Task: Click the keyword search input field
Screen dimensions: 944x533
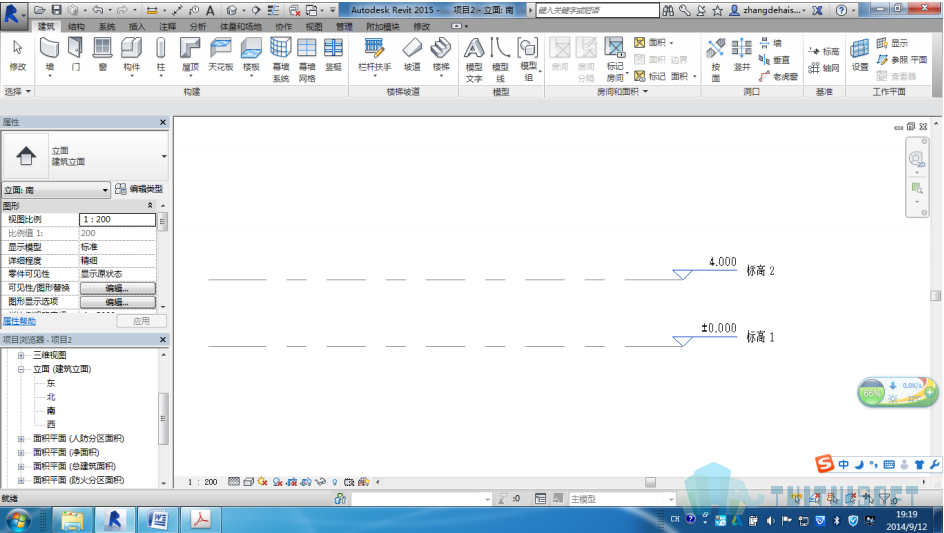Action: pyautogui.click(x=597, y=10)
